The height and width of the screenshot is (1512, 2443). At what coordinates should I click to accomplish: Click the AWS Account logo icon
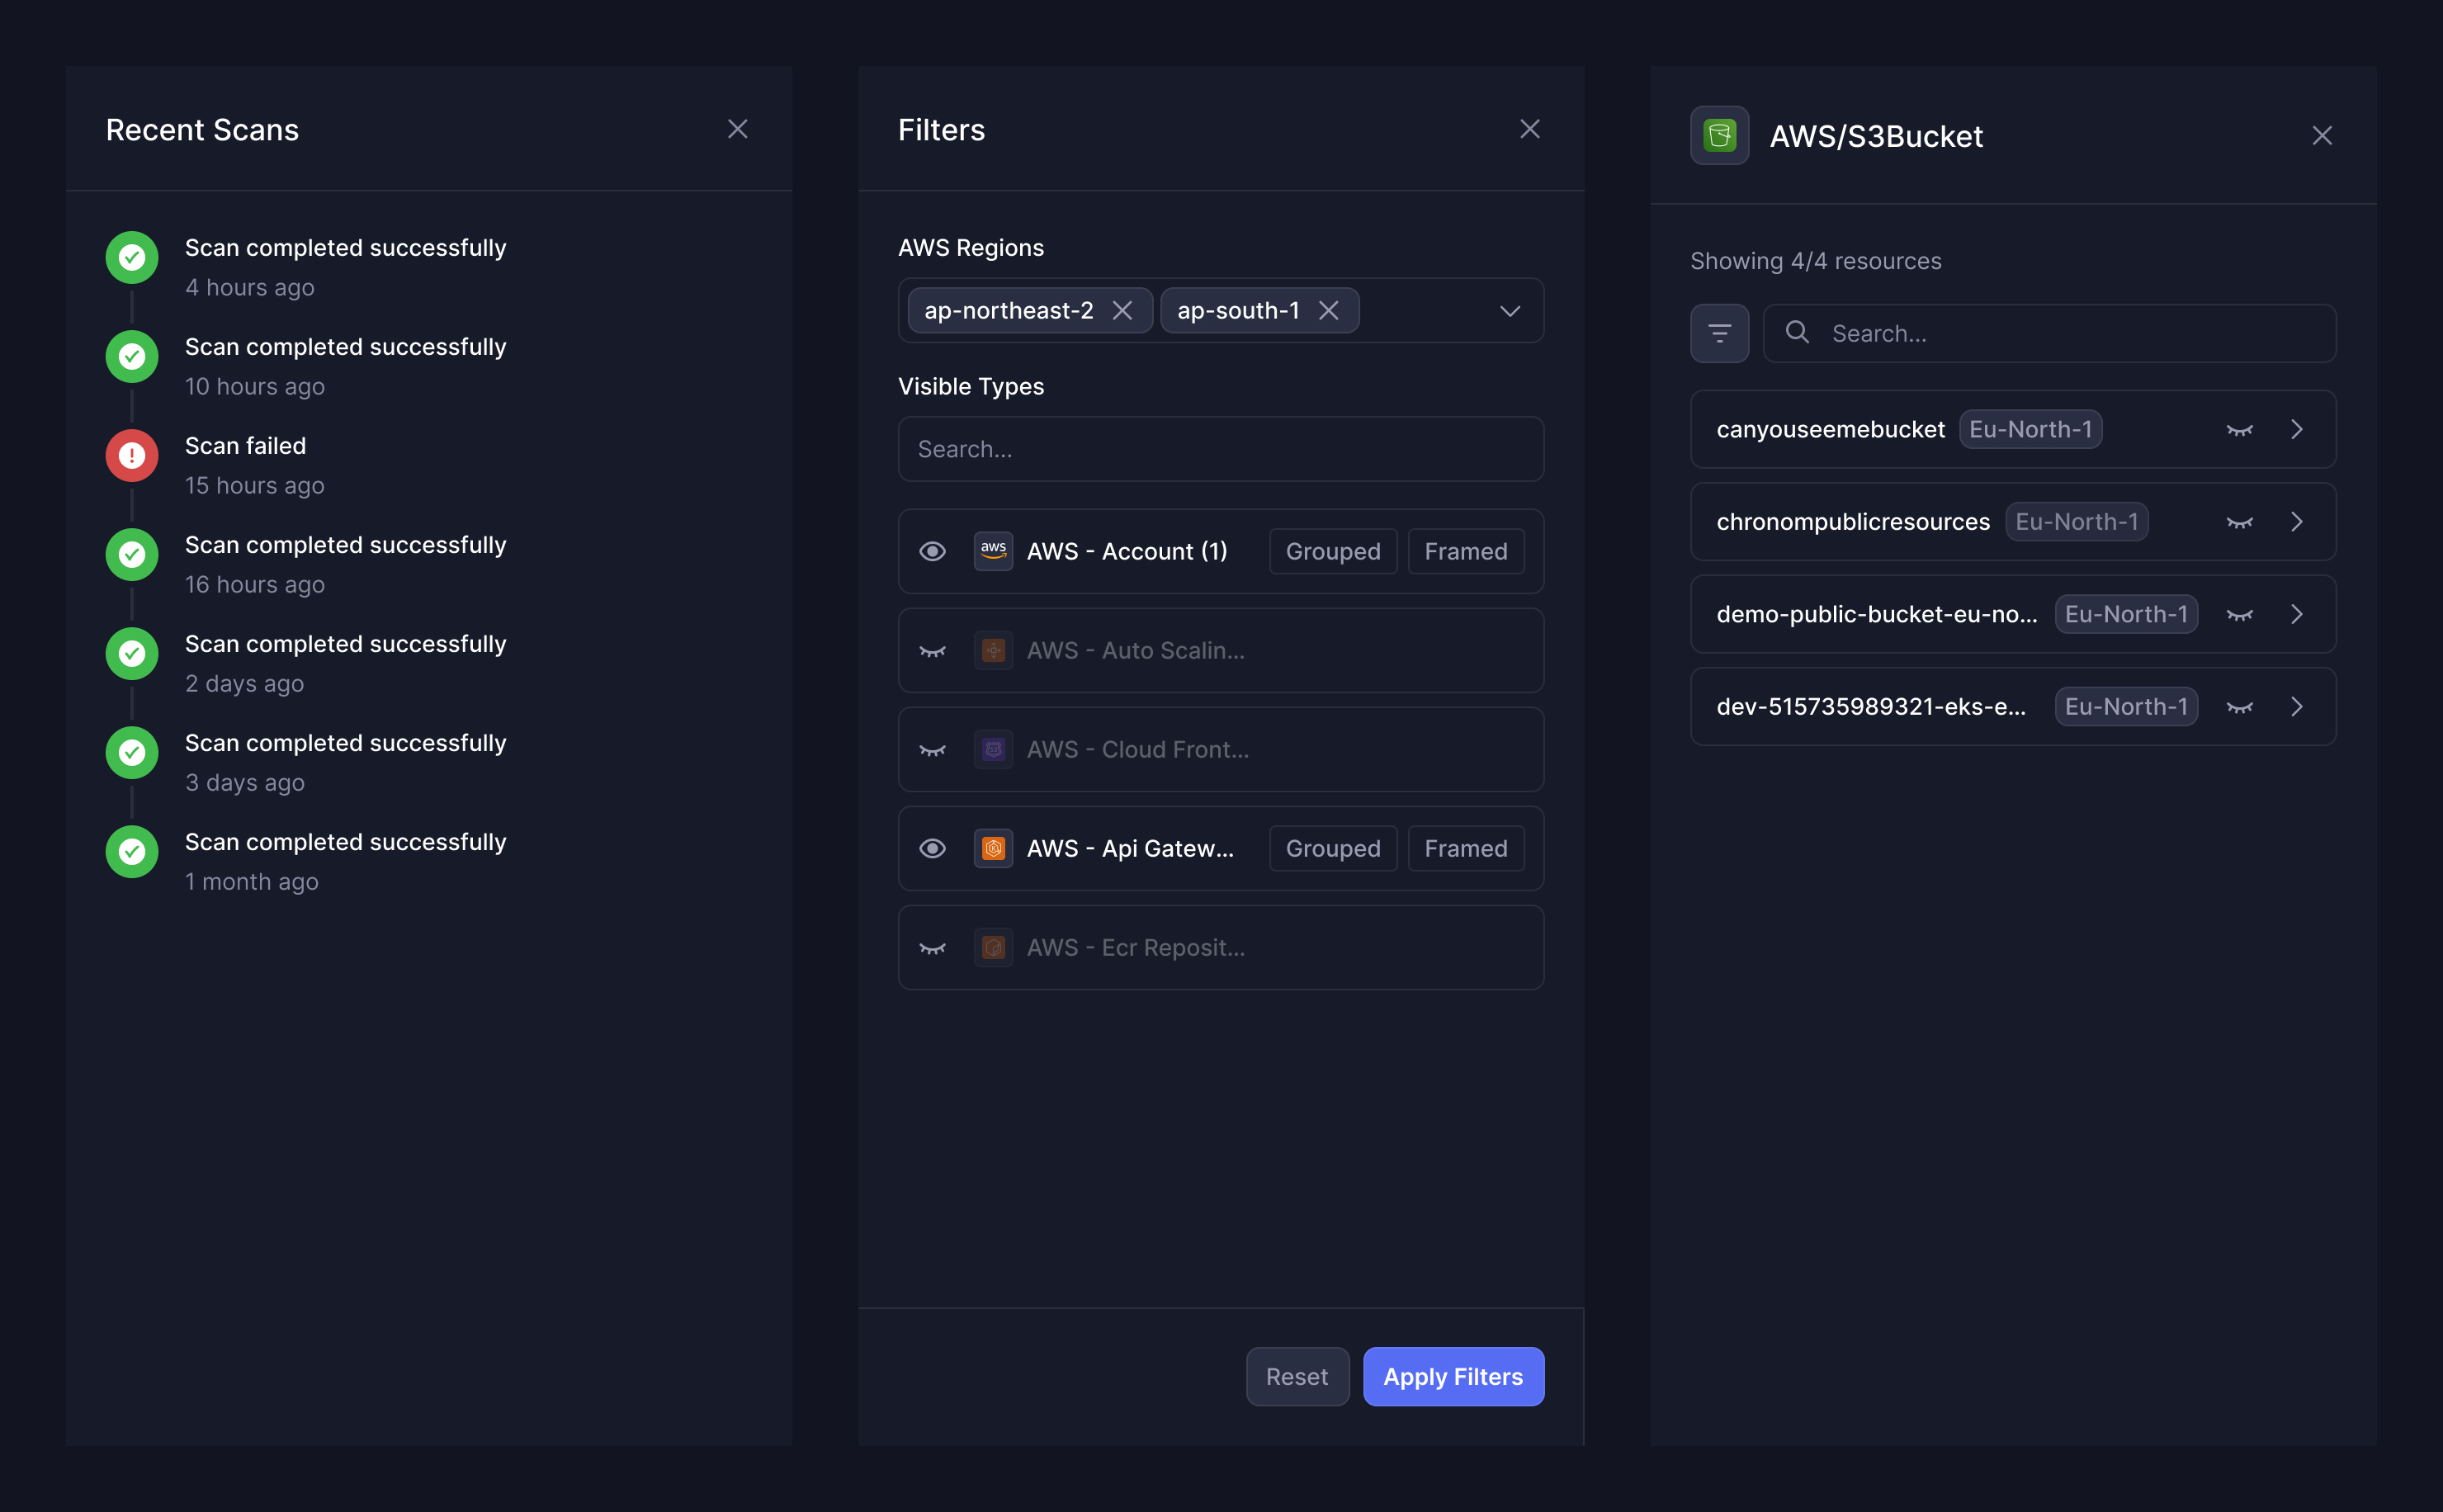tap(993, 551)
